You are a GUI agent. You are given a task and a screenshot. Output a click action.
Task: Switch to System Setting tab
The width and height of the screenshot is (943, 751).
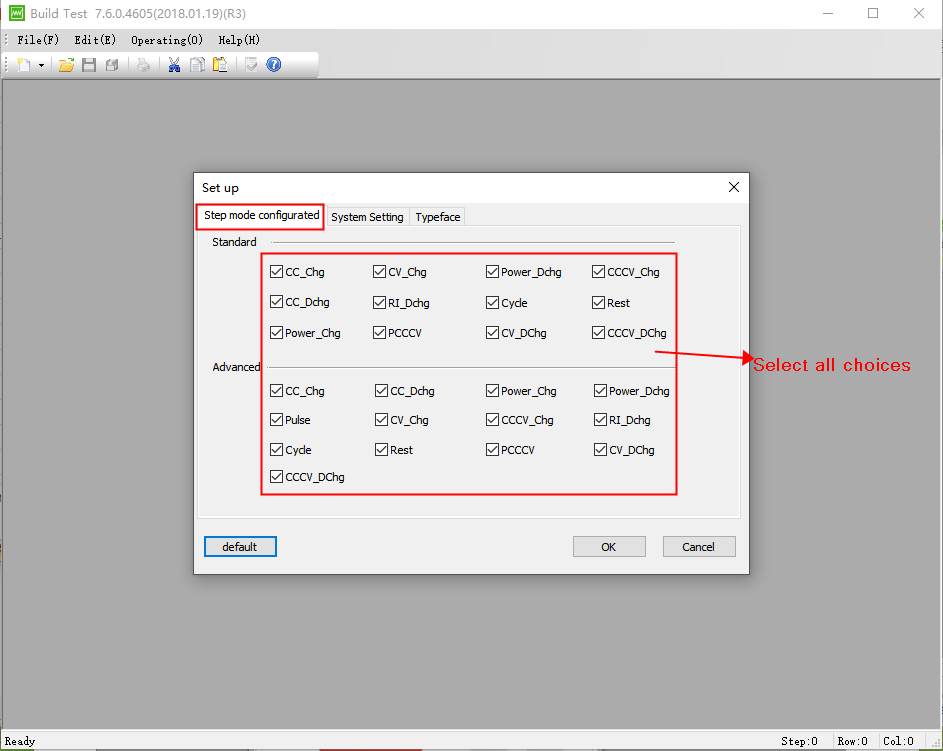367,217
